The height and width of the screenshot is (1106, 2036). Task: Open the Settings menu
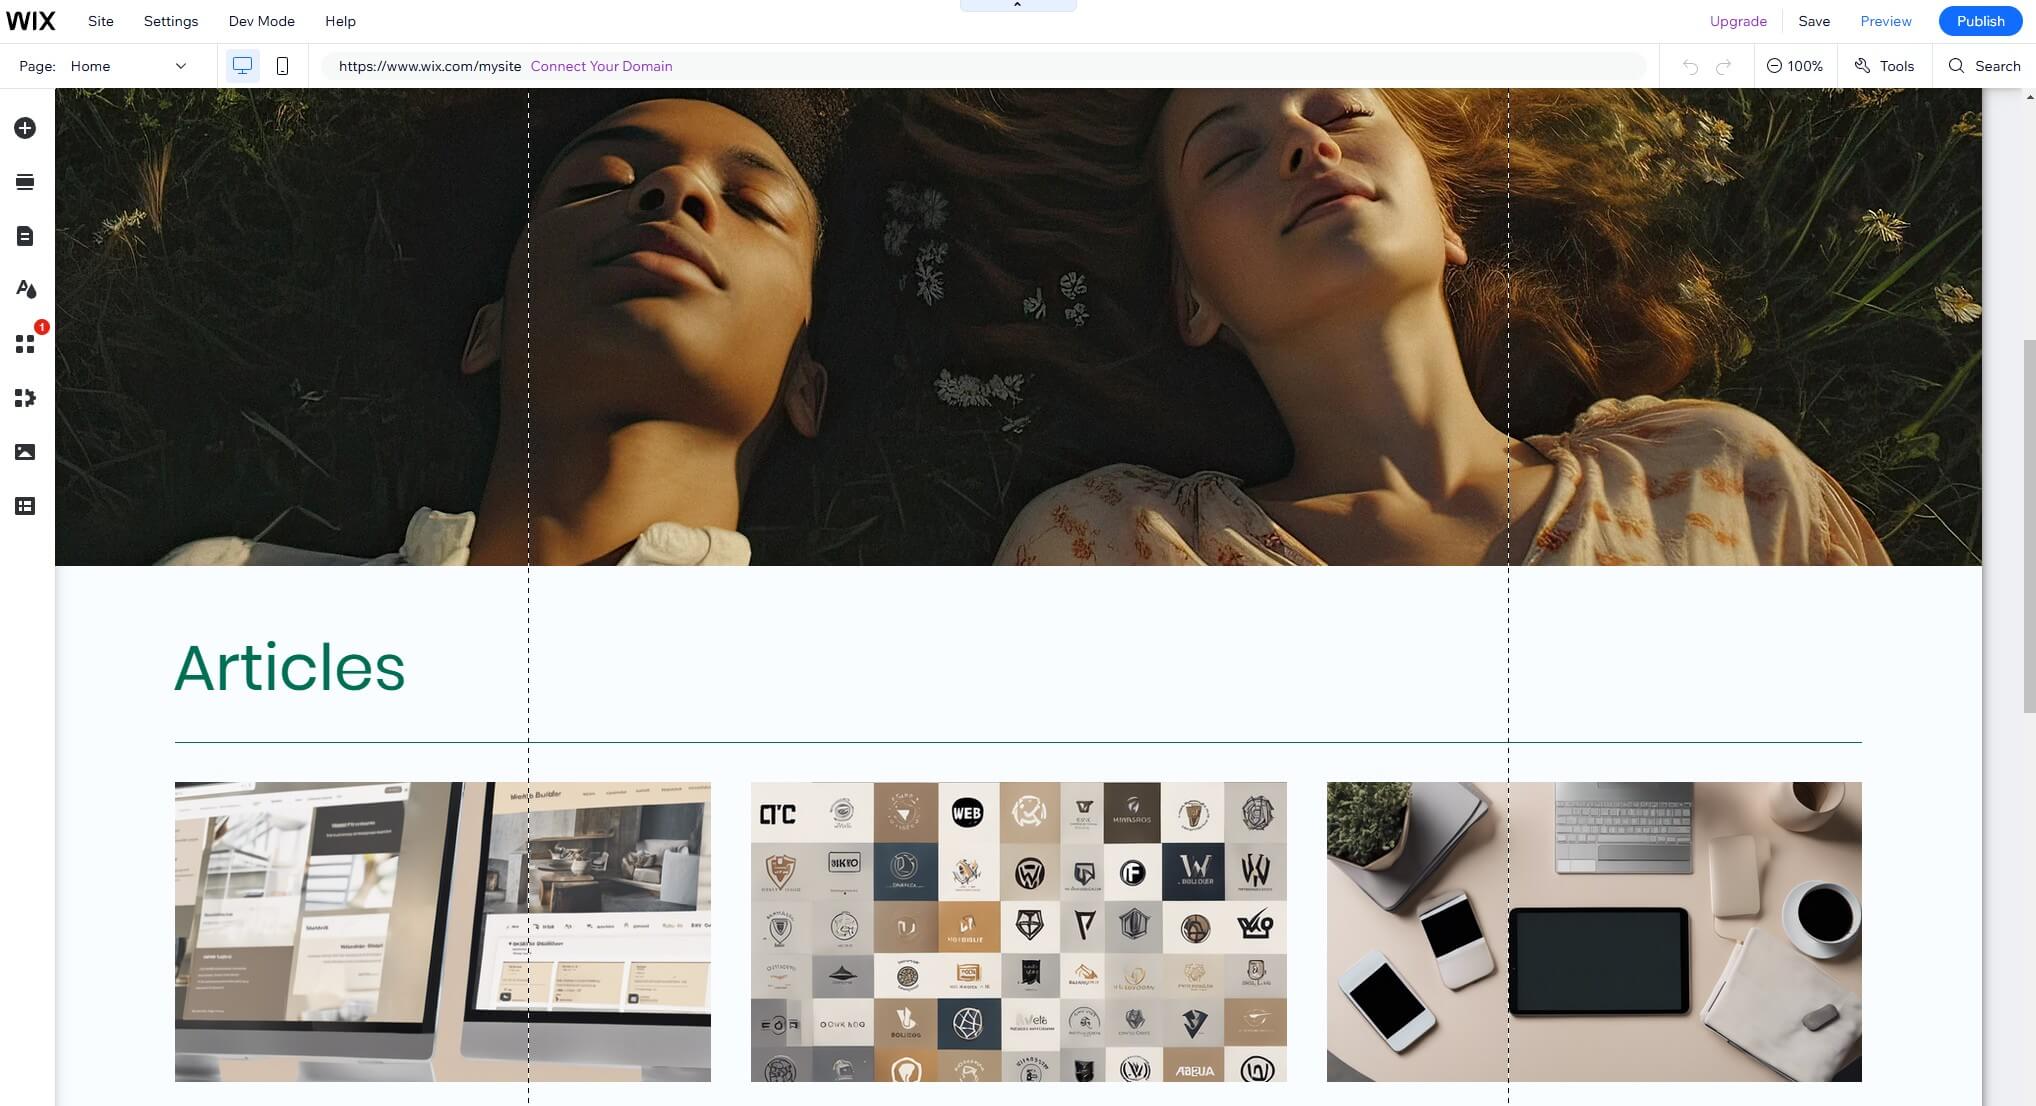(x=171, y=21)
